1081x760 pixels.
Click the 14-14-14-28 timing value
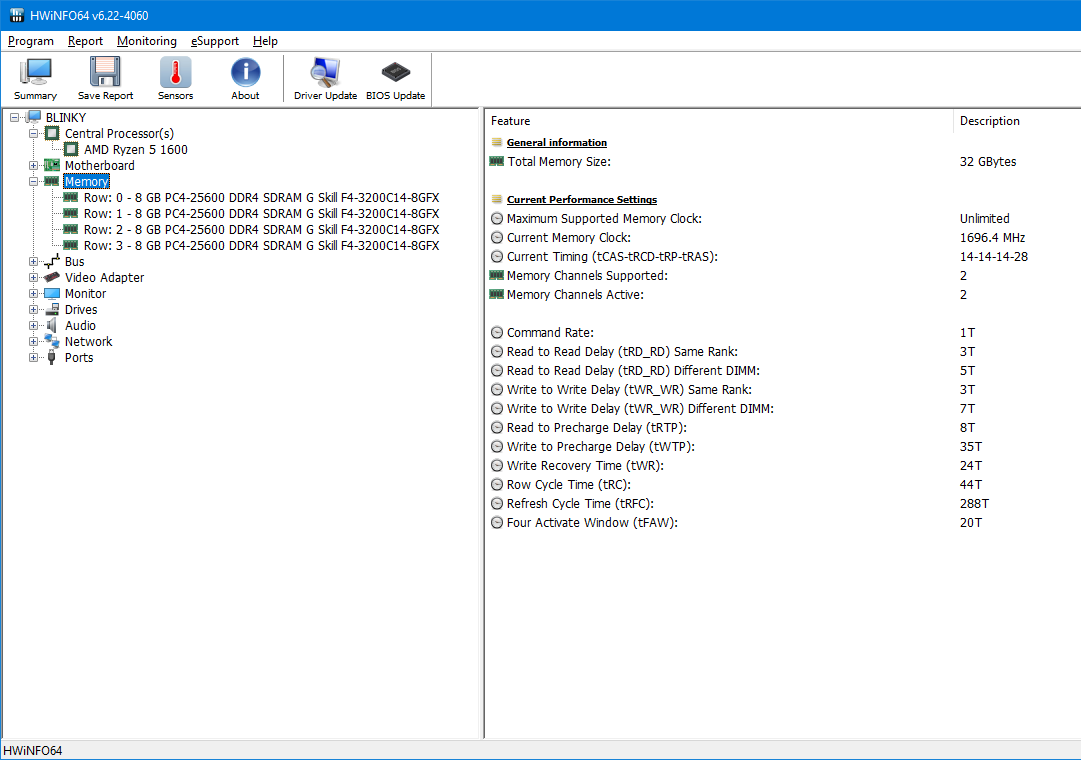[993, 257]
